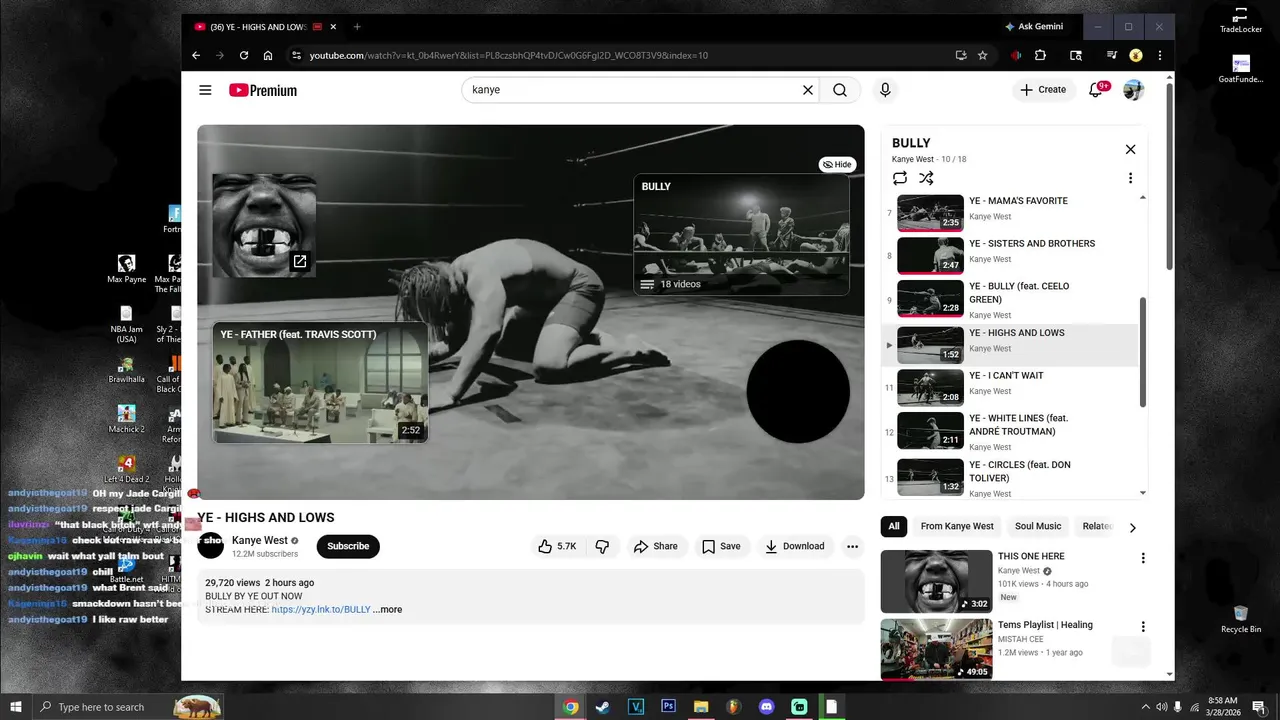
Task: Open File Explorer from the taskbar
Action: point(701,707)
